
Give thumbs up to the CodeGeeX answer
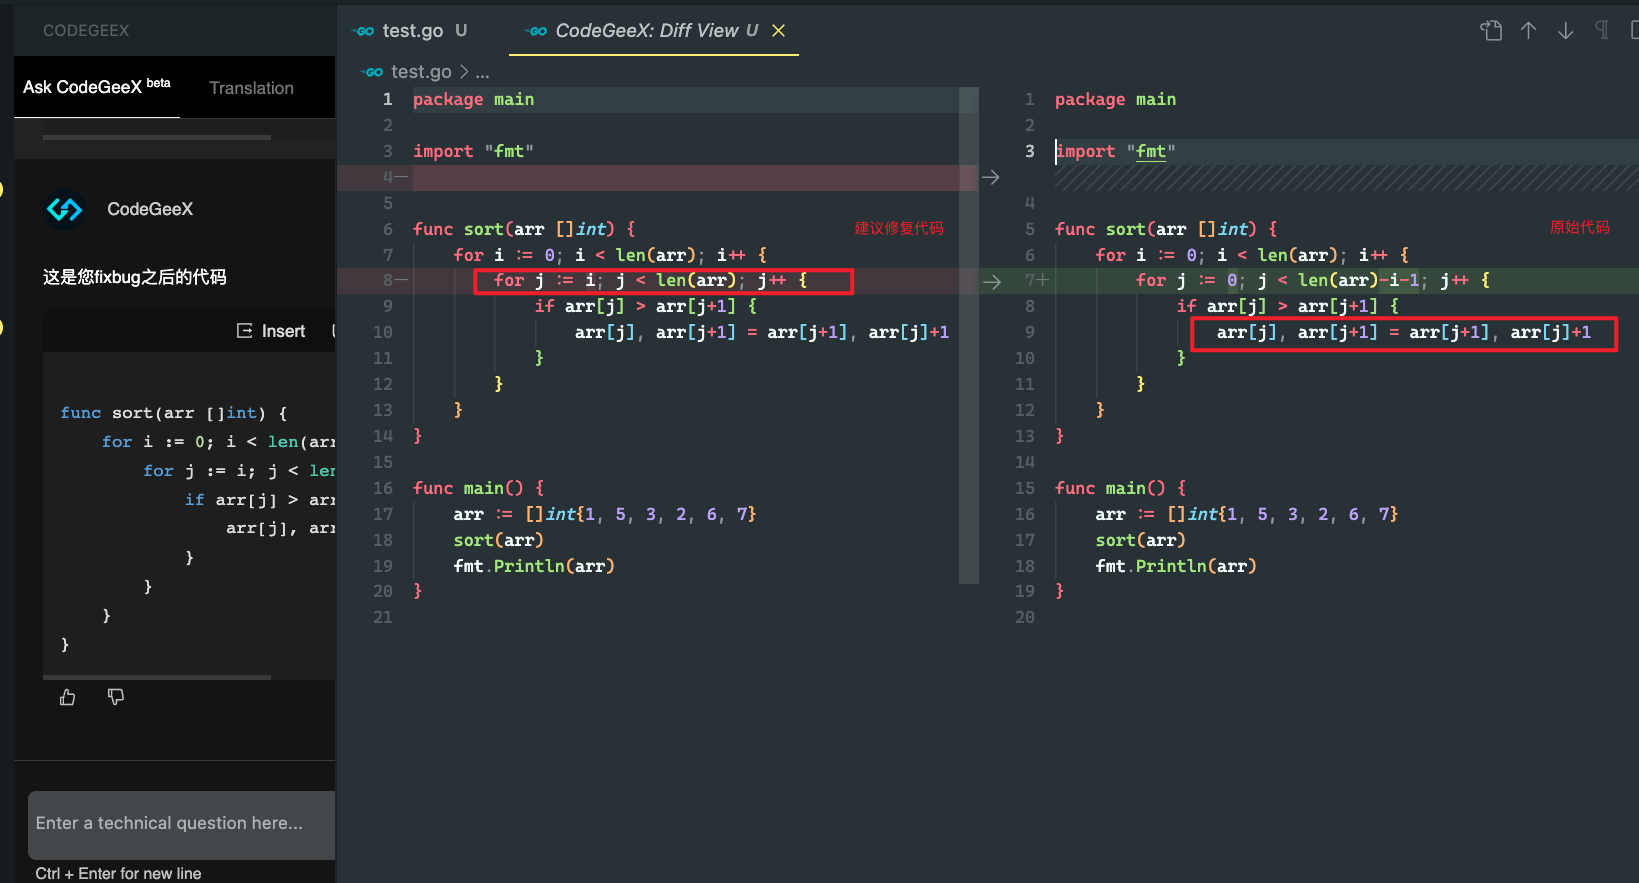coord(68,697)
